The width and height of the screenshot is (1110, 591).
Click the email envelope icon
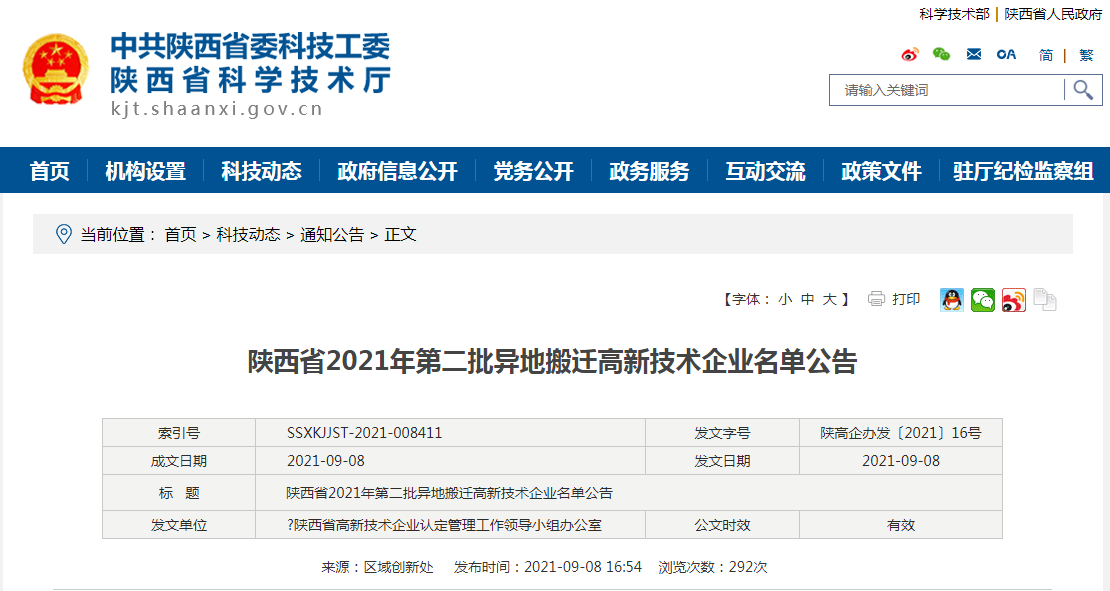coord(974,55)
